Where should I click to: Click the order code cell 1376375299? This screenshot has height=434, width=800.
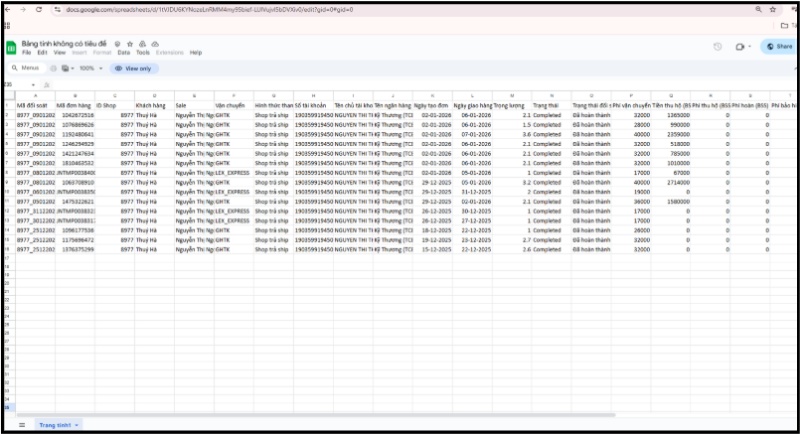coord(75,250)
